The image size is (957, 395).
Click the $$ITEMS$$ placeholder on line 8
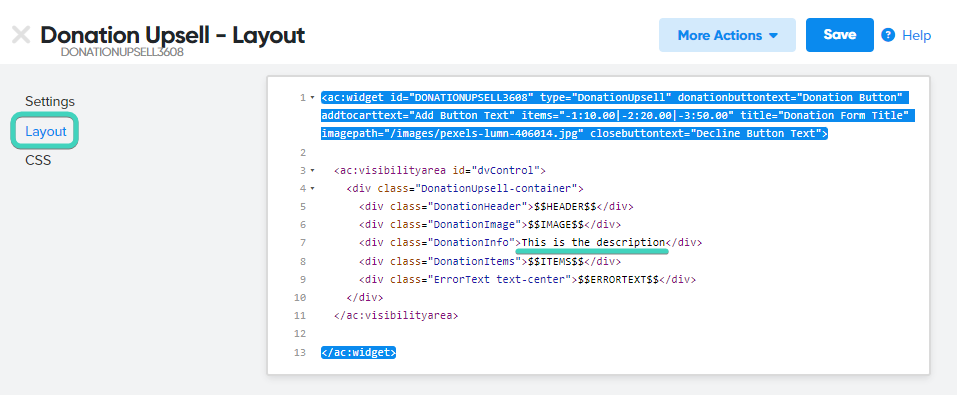point(557,261)
